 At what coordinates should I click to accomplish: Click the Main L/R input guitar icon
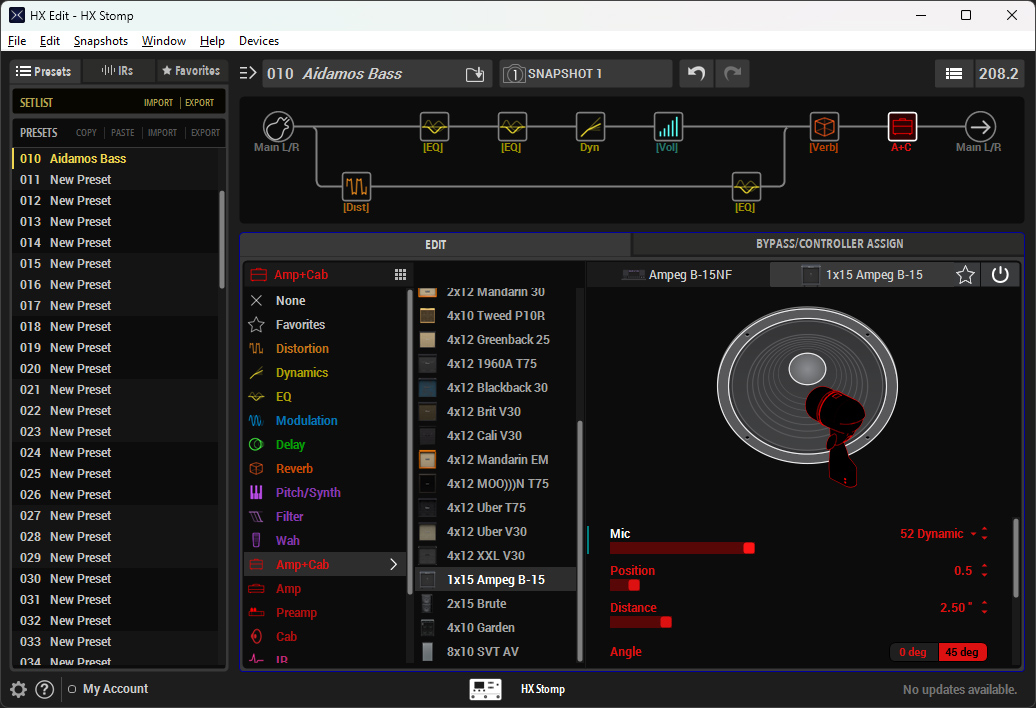278,127
